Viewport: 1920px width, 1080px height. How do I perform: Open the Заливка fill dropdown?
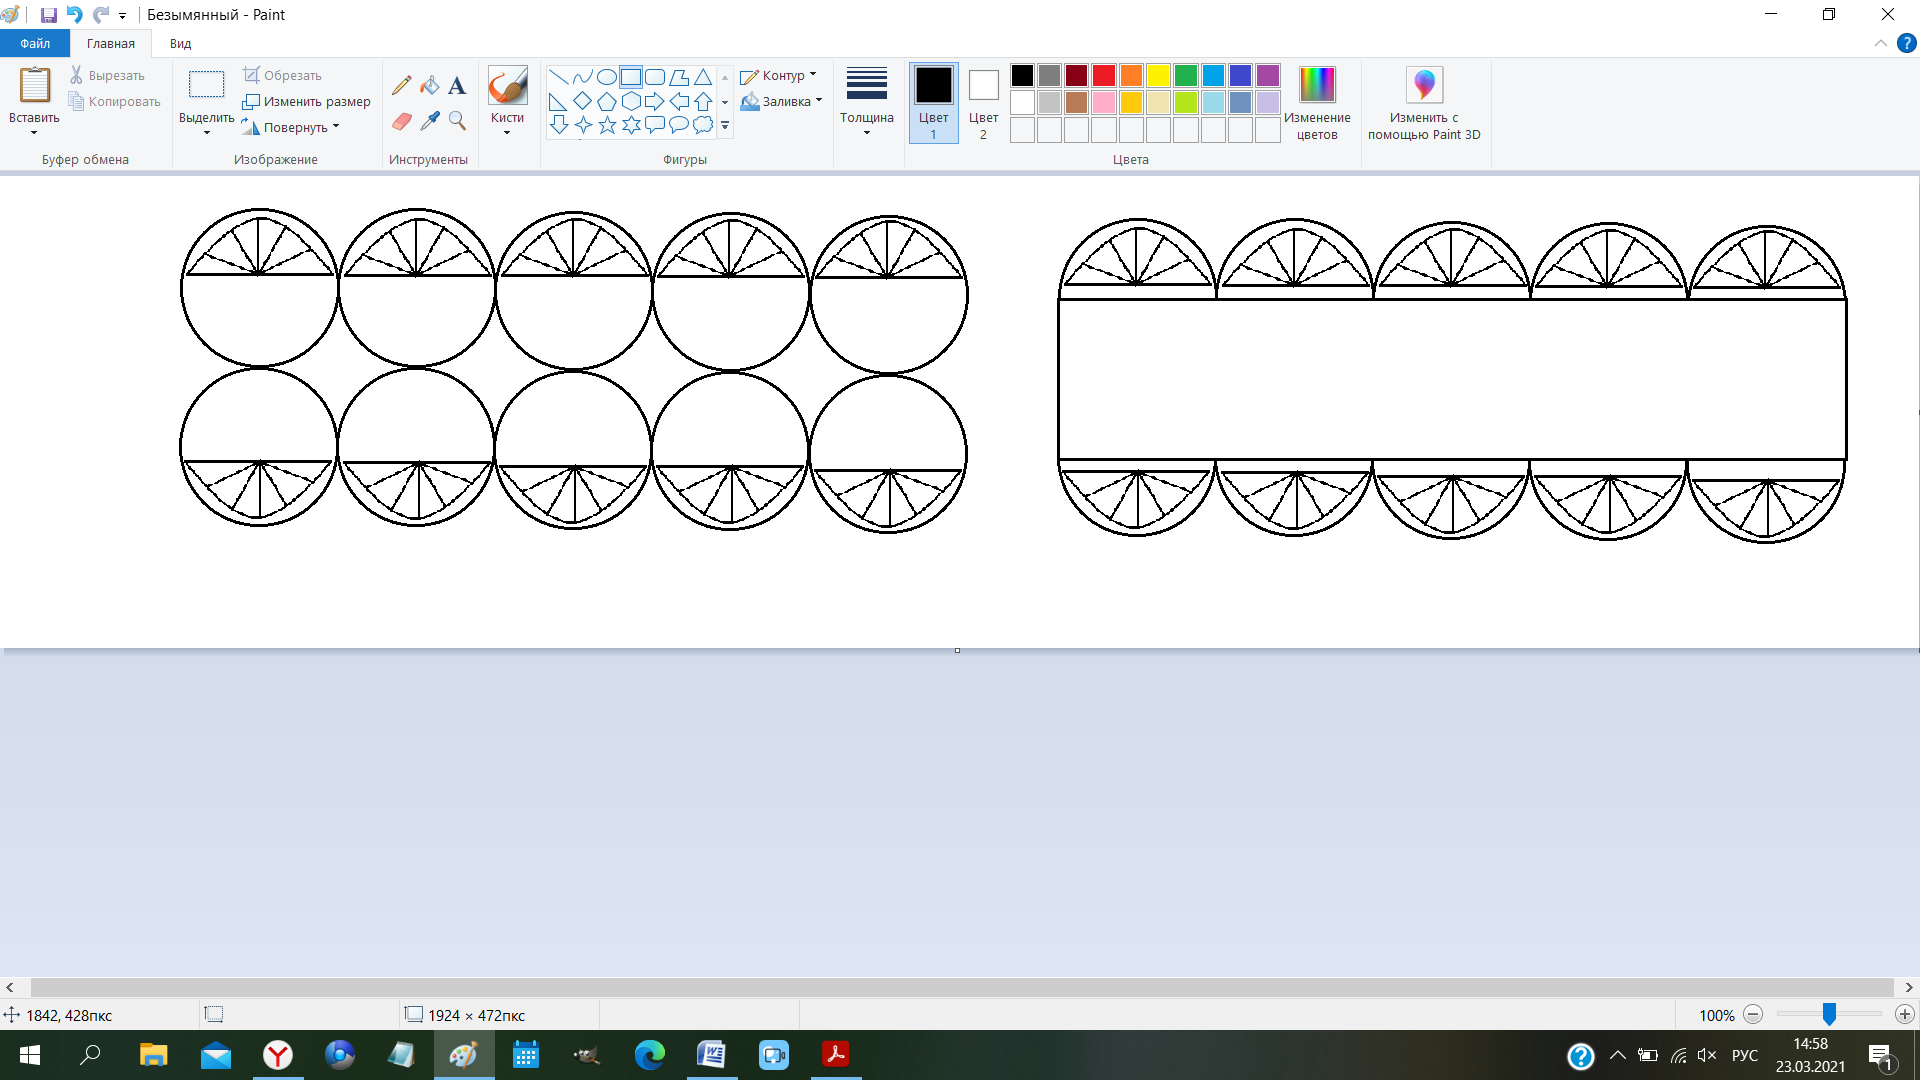click(x=782, y=101)
